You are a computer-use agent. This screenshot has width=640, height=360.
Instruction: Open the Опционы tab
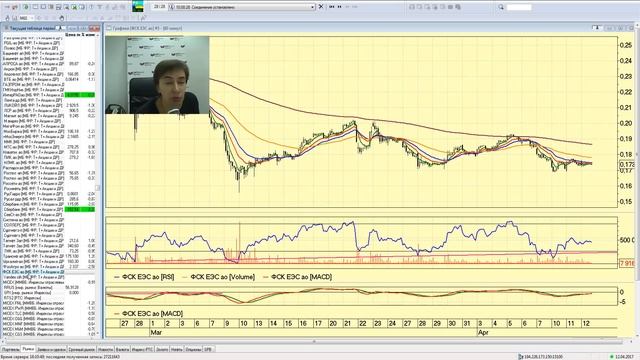pos(193,349)
